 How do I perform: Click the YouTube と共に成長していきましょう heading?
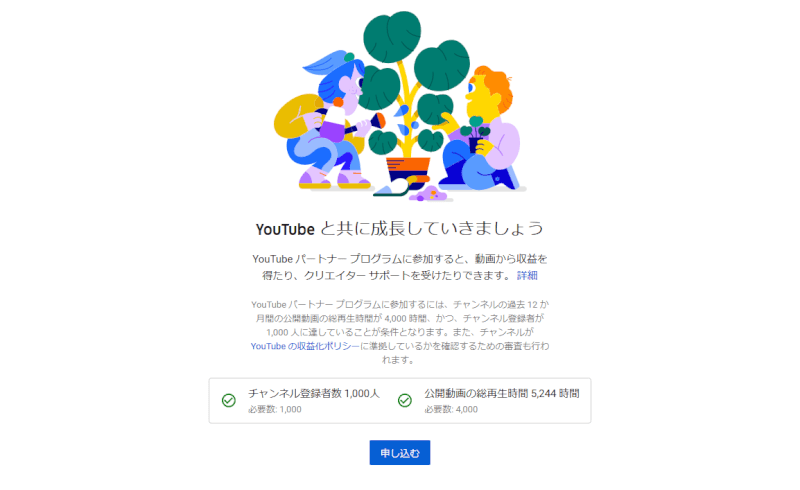399,229
